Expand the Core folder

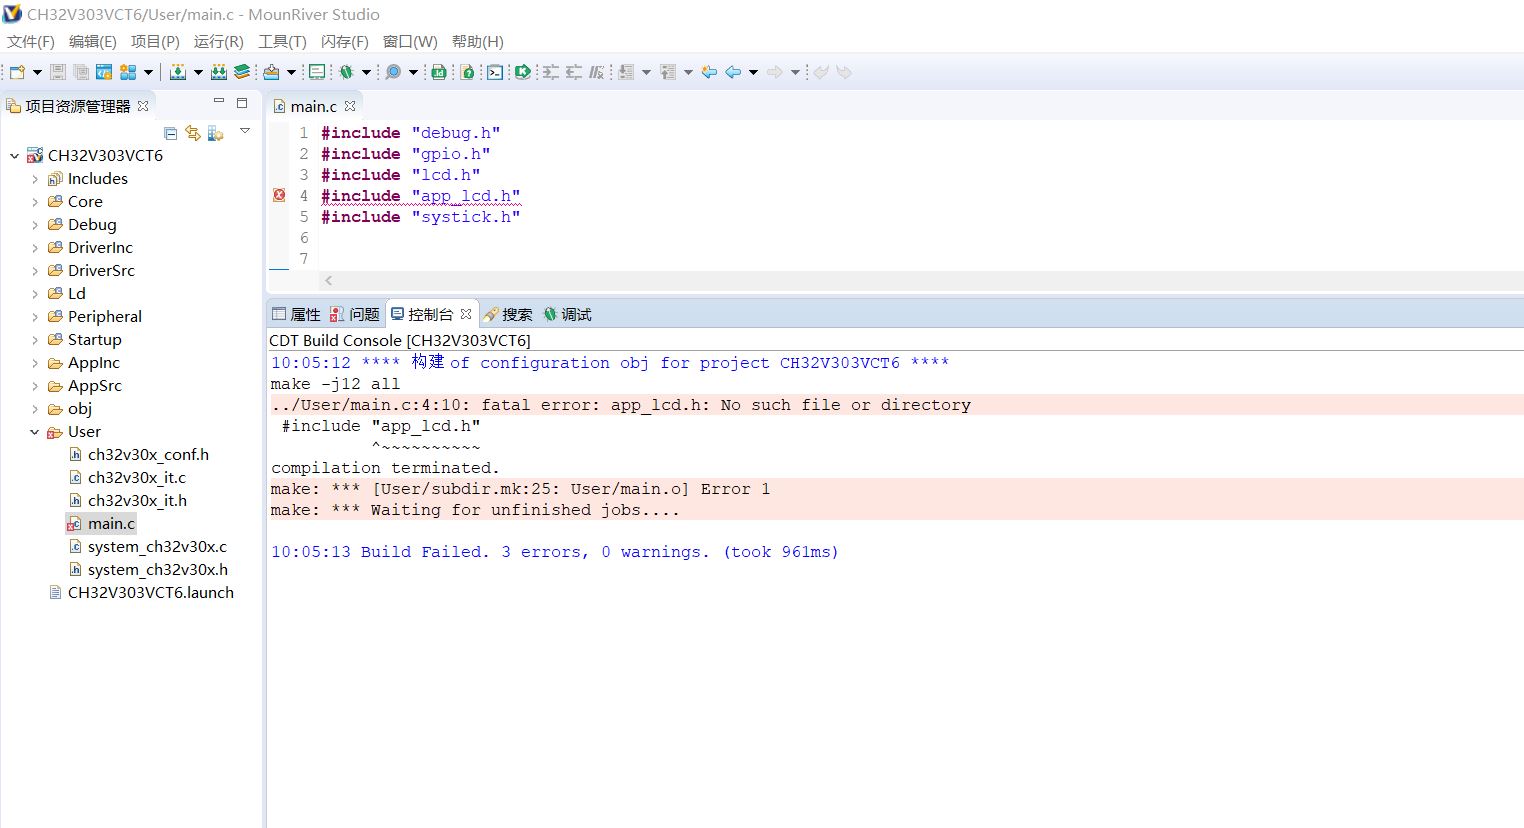(x=35, y=202)
